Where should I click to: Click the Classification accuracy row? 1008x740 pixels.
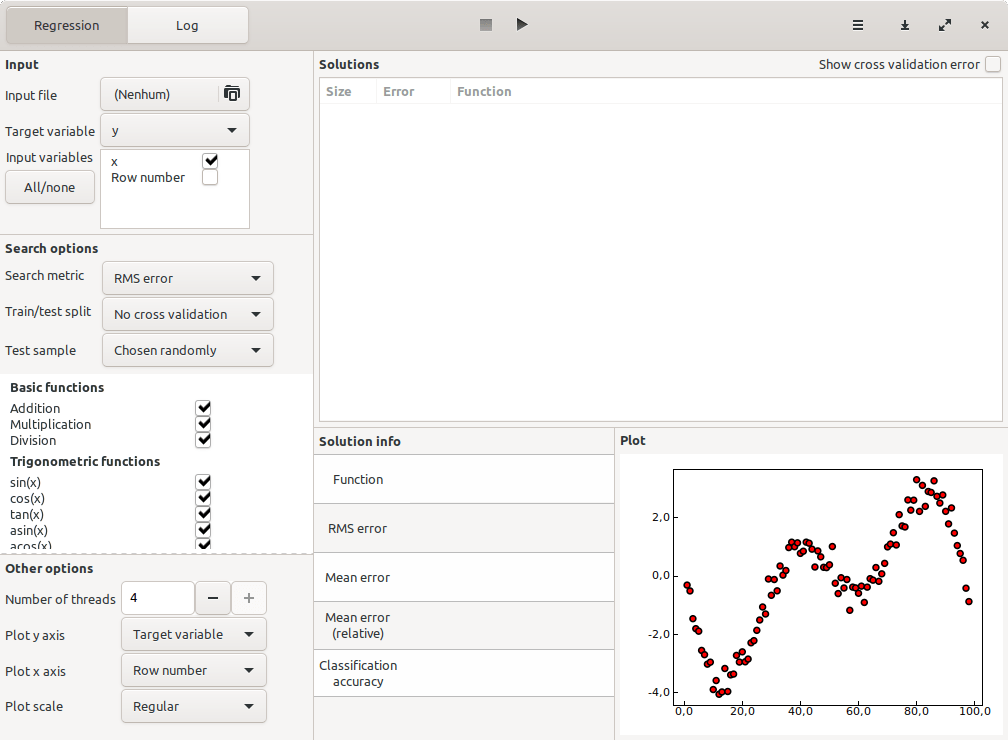coord(464,673)
